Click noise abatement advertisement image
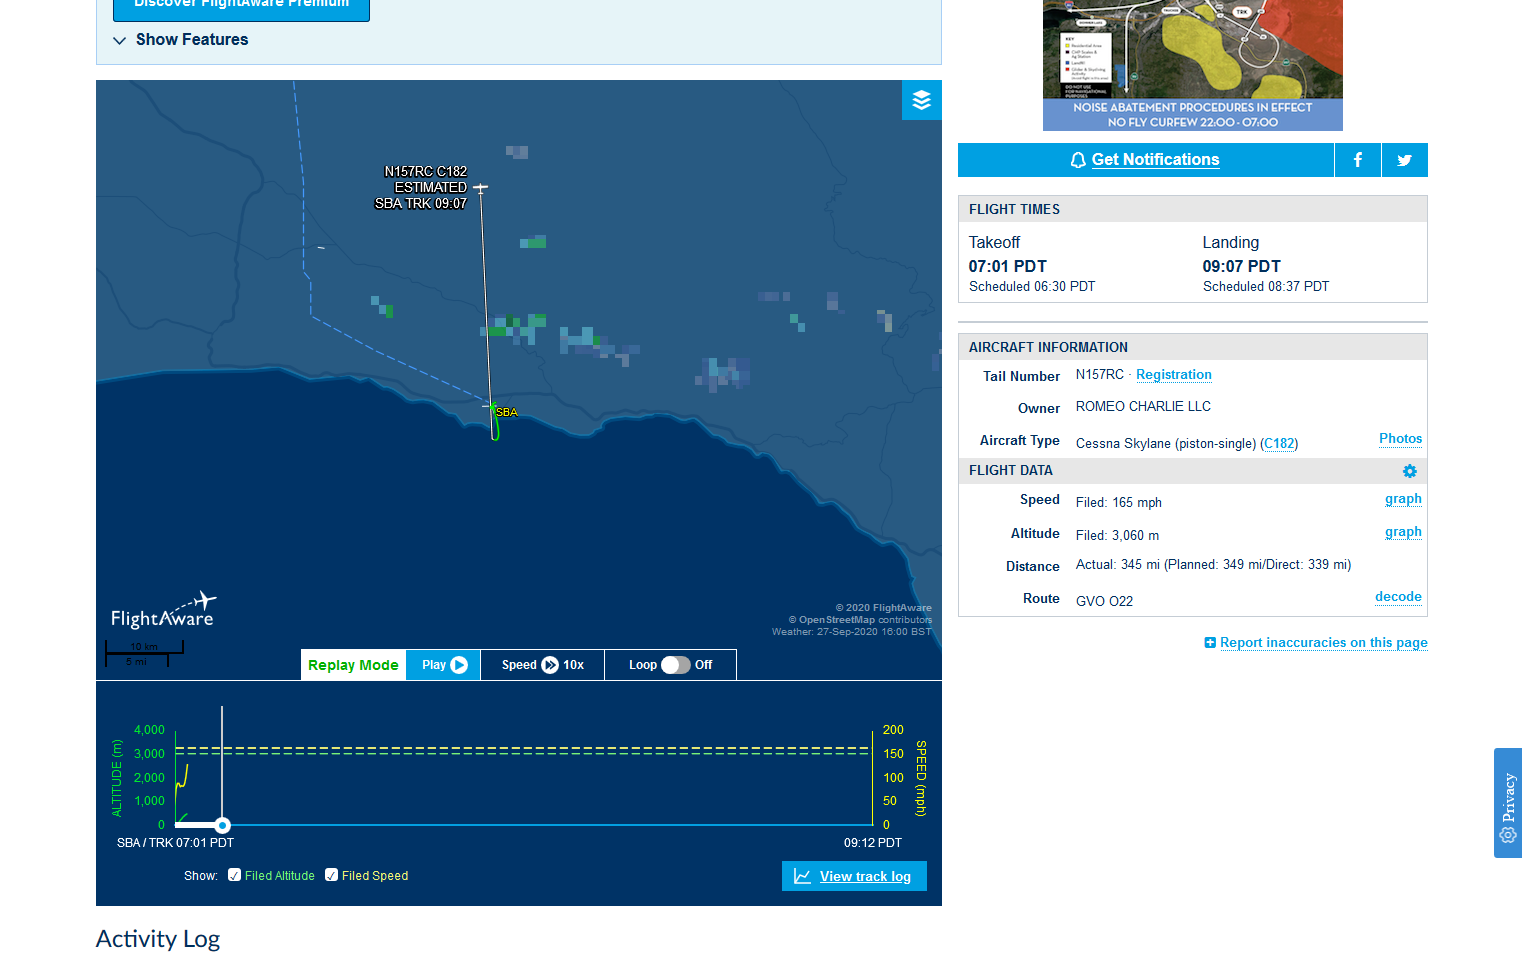The width and height of the screenshot is (1523, 966). [x=1193, y=65]
